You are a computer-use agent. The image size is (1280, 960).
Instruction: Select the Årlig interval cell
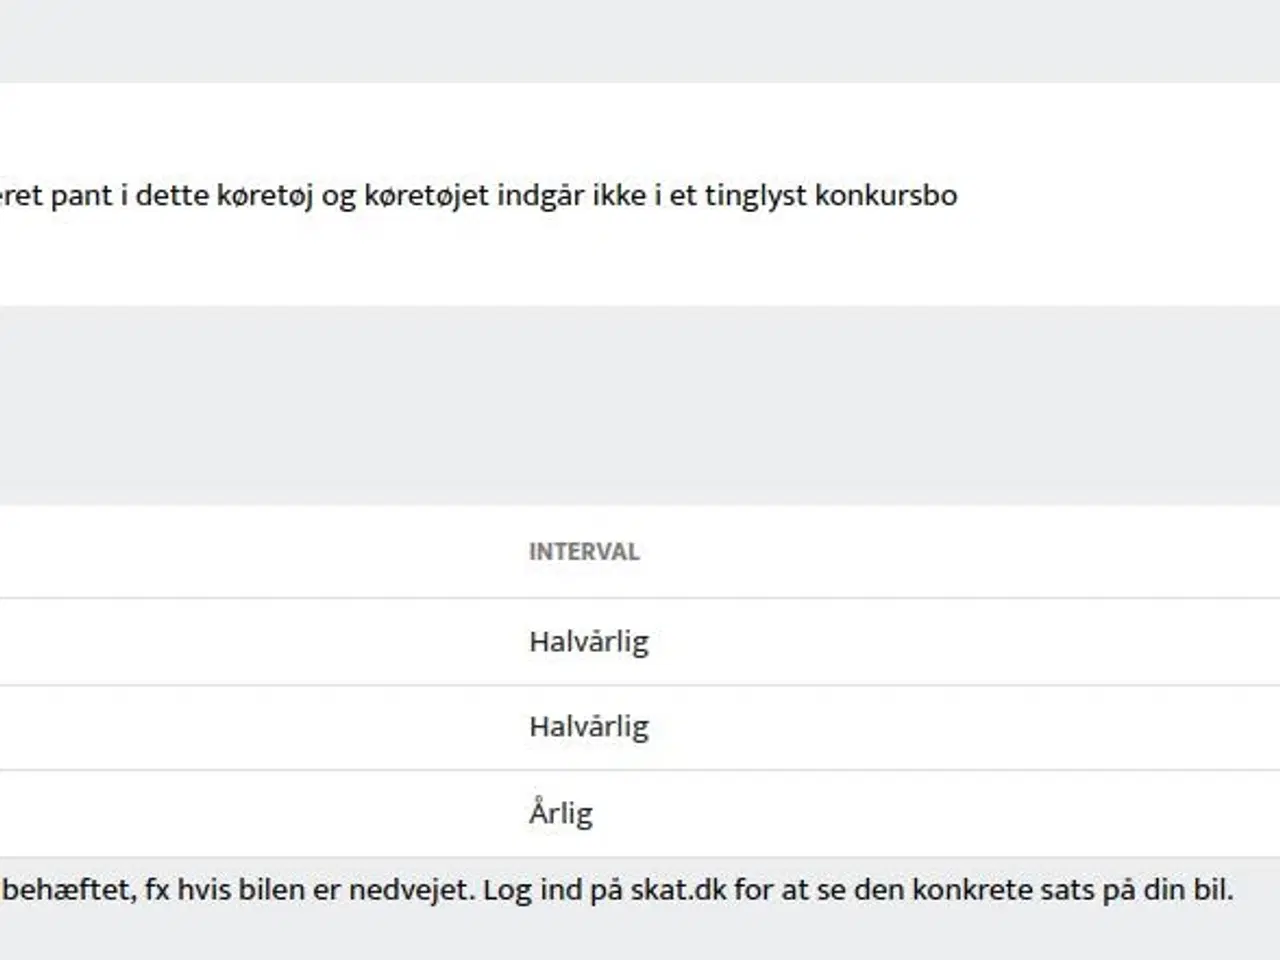point(561,812)
